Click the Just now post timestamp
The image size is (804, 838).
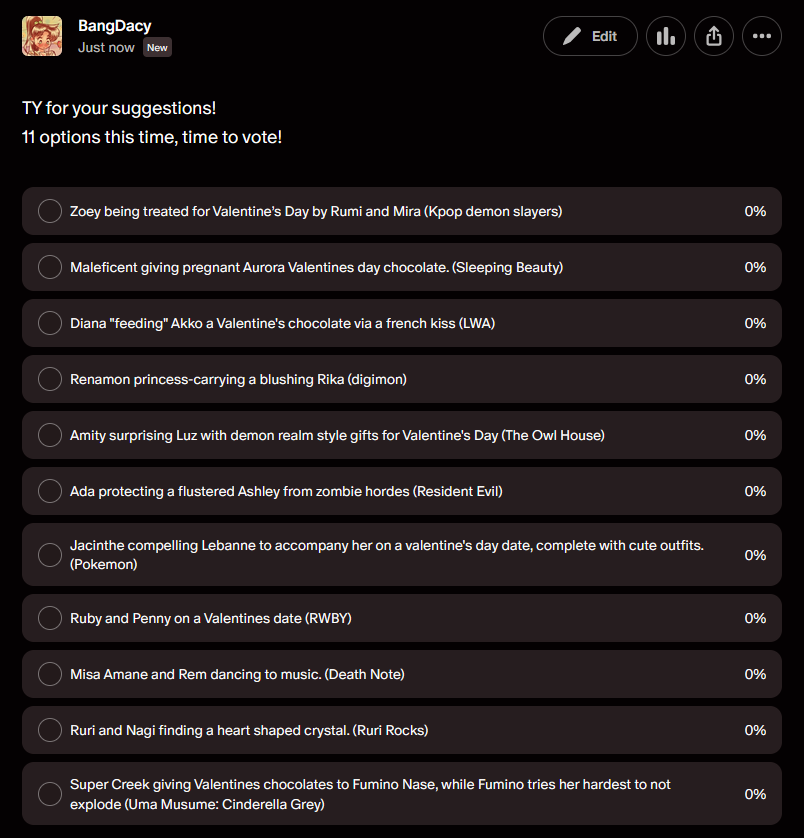(107, 47)
